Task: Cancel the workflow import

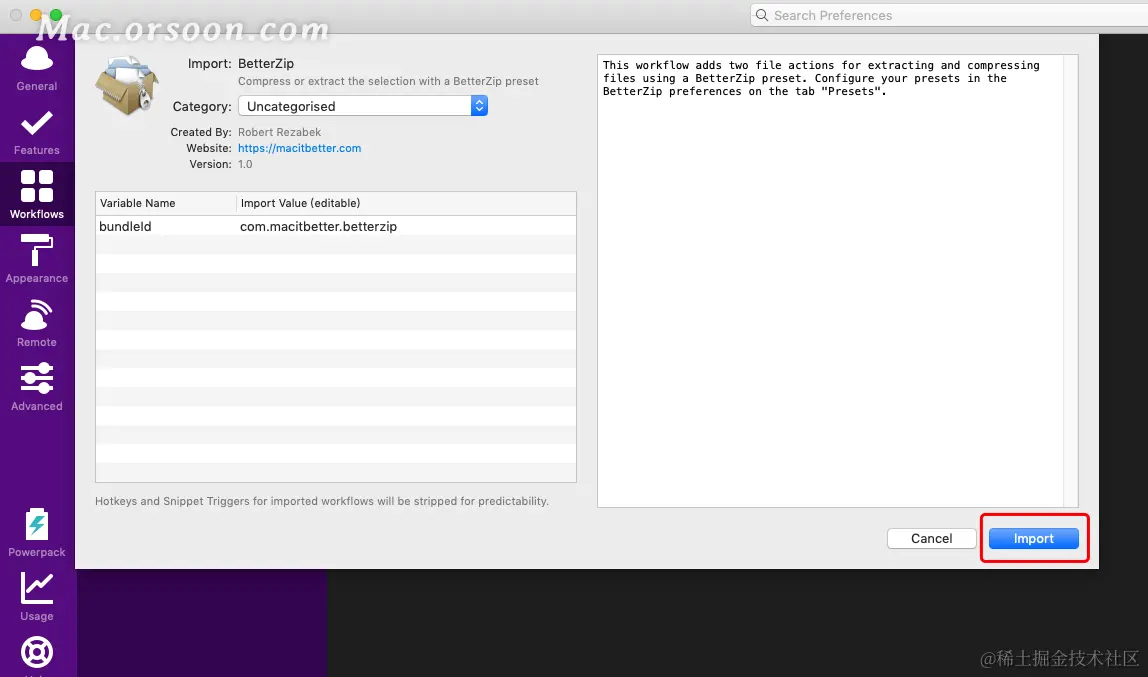Action: coord(931,539)
